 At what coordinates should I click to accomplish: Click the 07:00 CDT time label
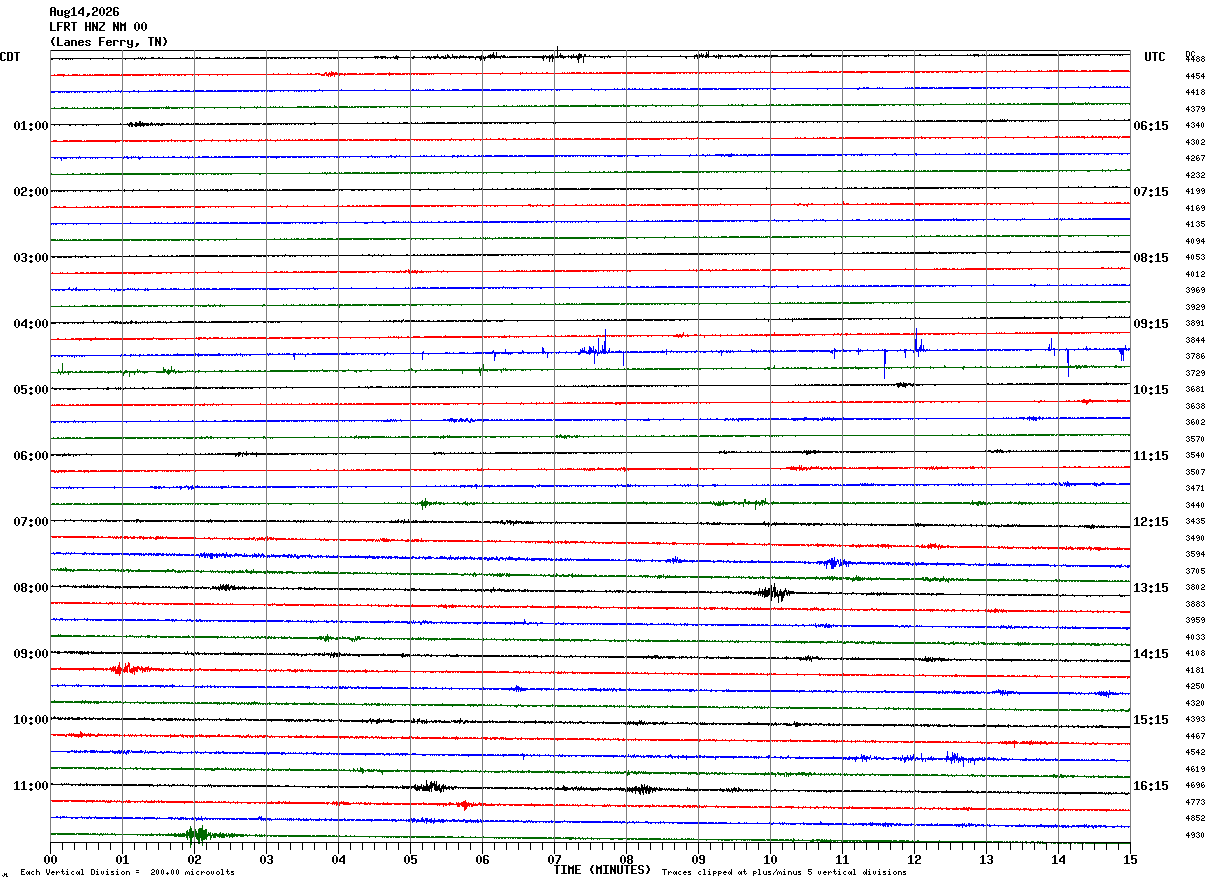tap(31, 522)
